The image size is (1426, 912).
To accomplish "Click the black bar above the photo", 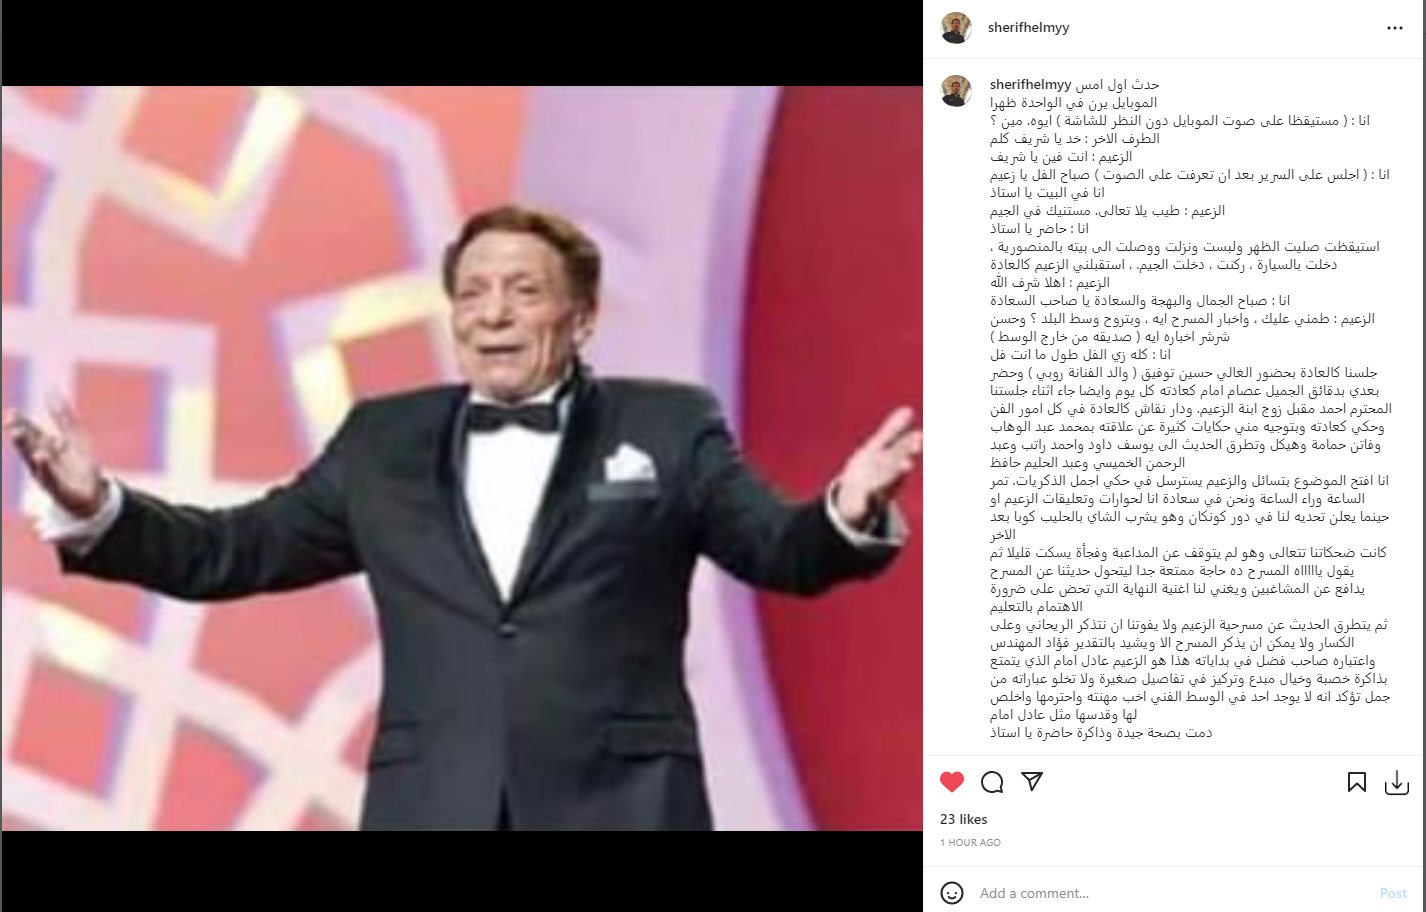I will pos(462,43).
